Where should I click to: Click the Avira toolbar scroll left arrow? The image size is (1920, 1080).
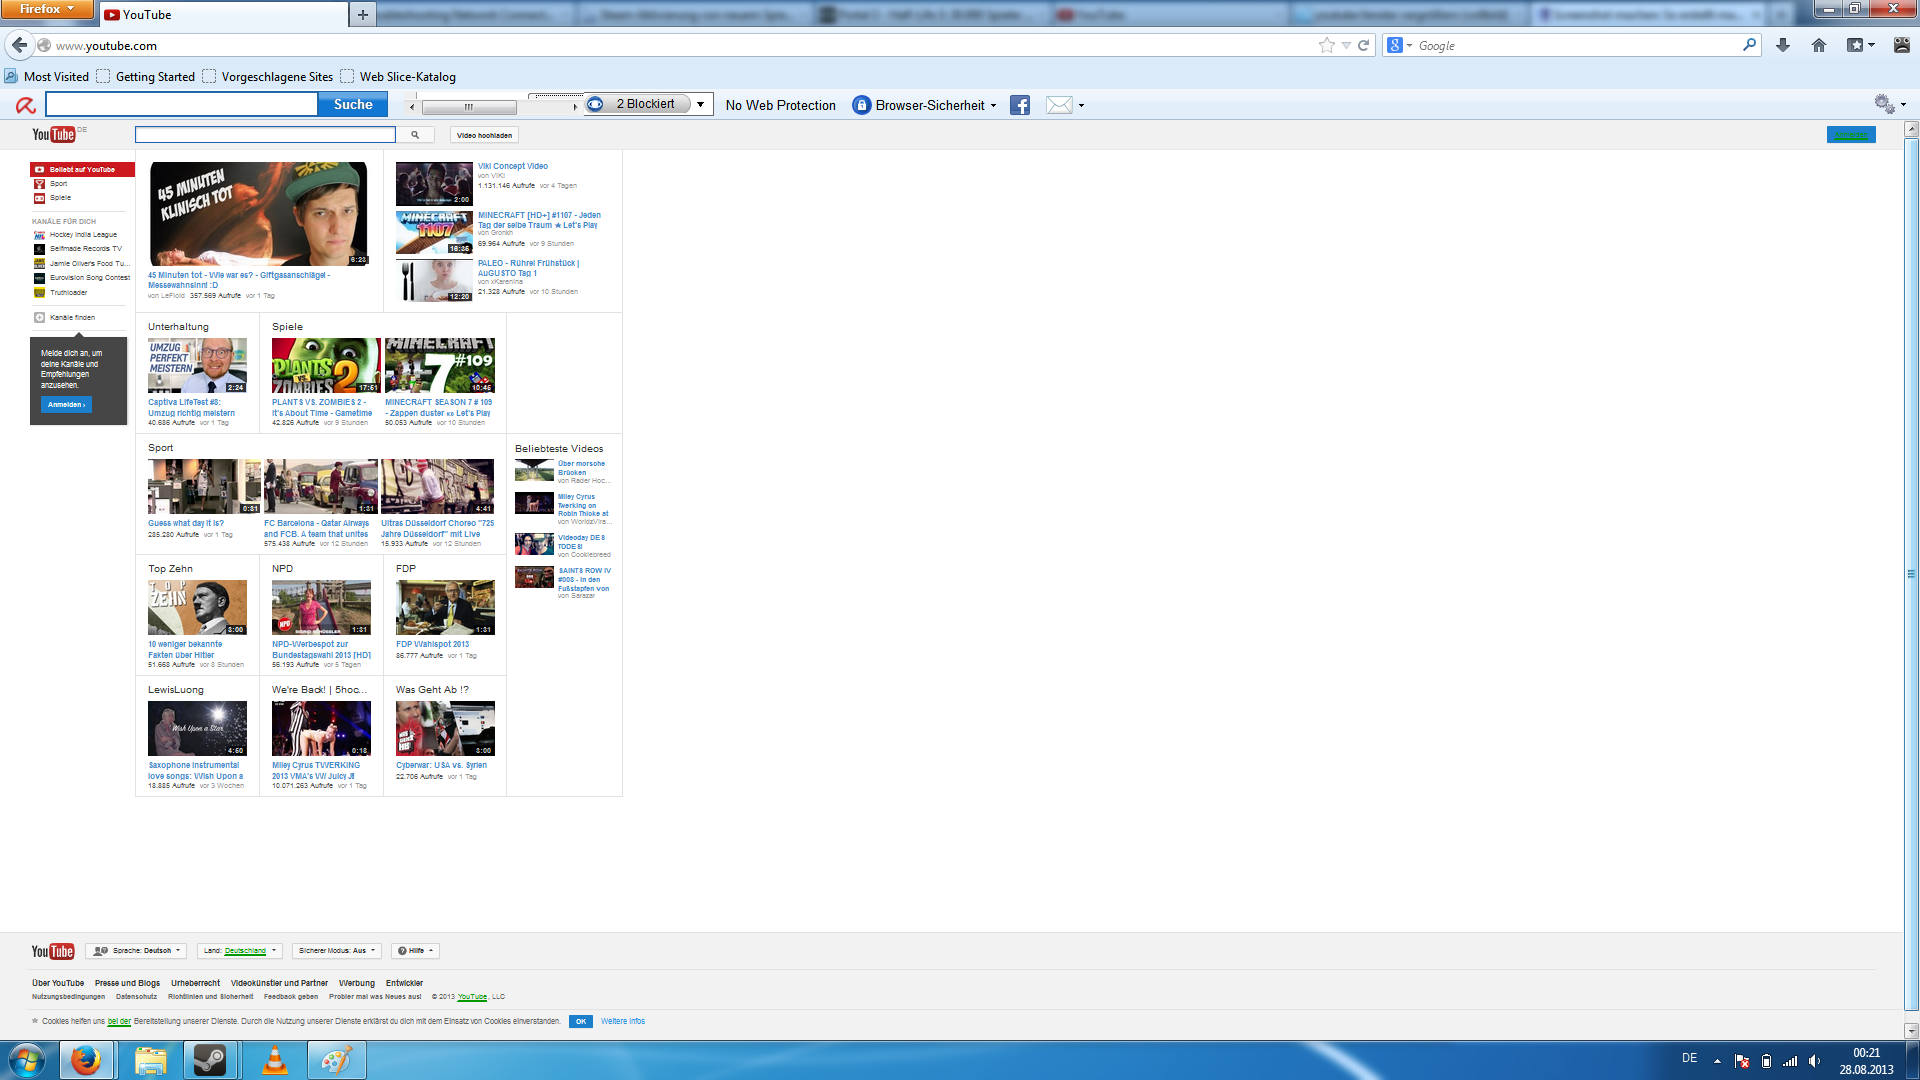[x=412, y=107]
